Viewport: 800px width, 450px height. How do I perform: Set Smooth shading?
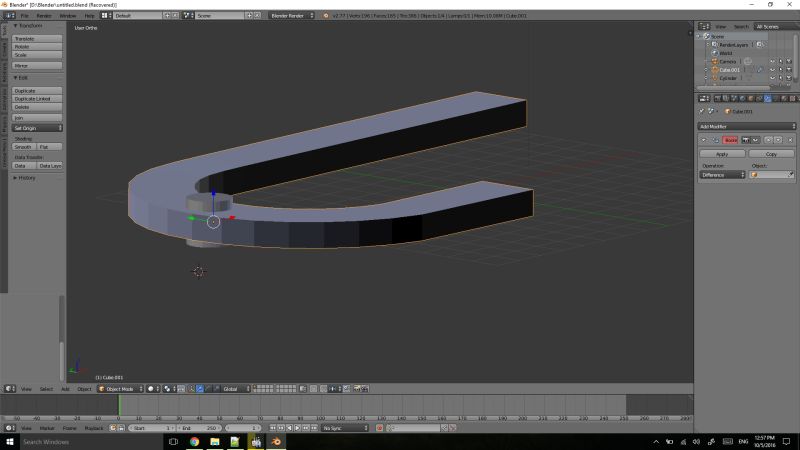pyautogui.click(x=23, y=147)
